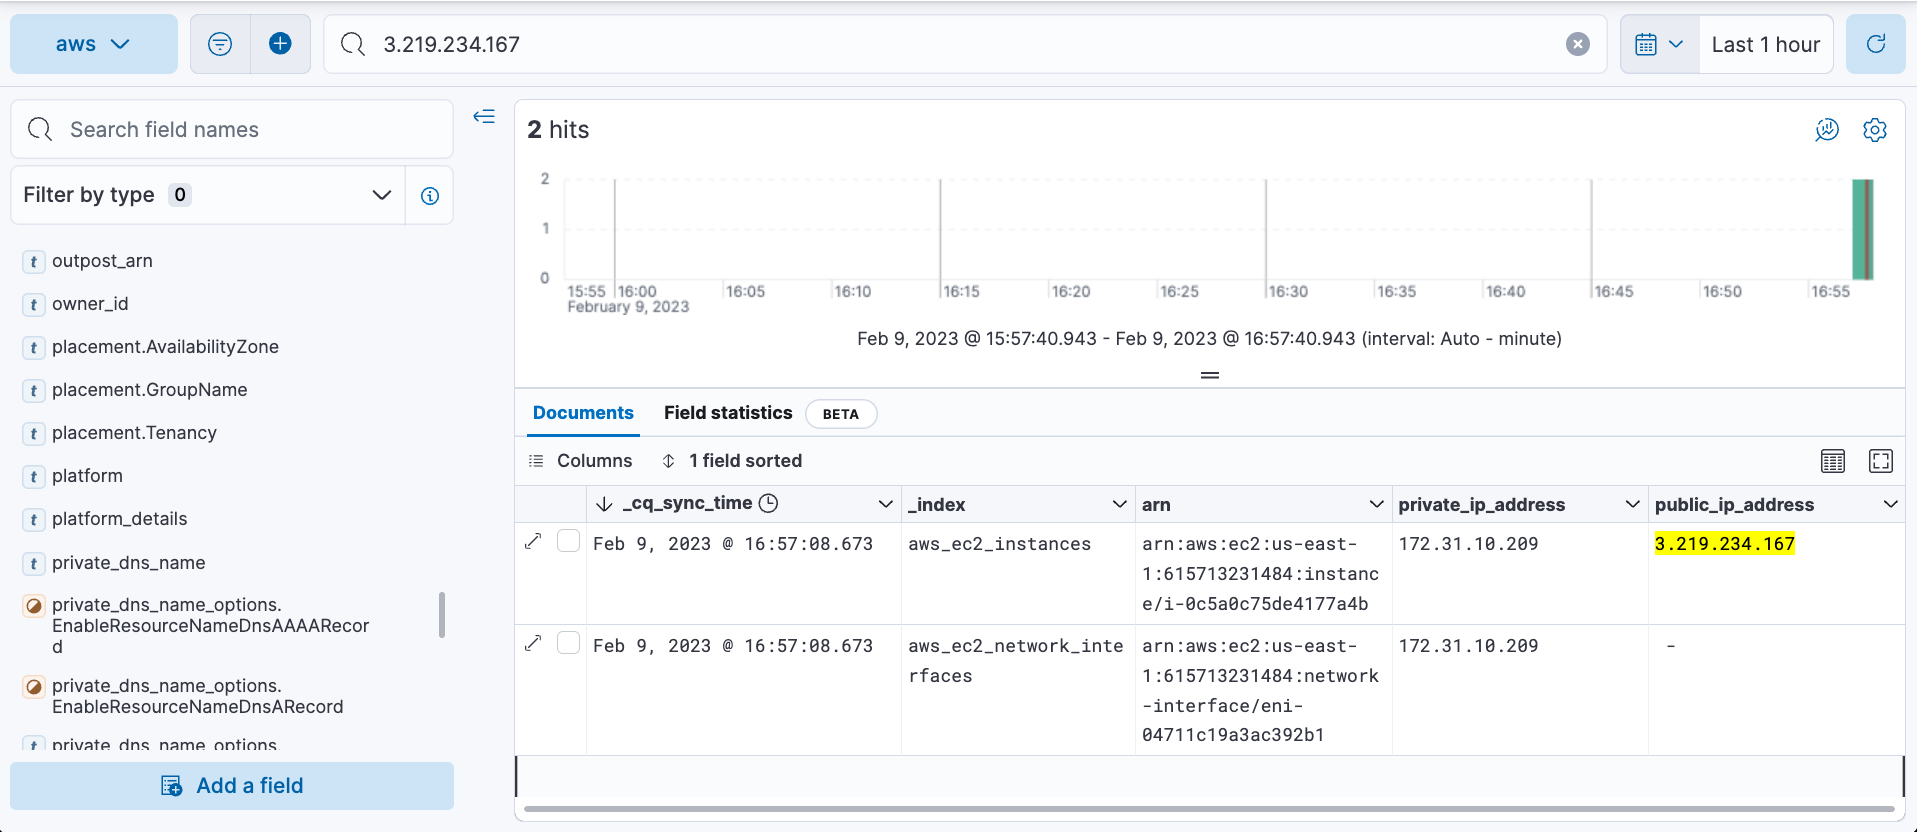Viewport: 1917px width, 832px height.
Task: Switch to the Field statistics tab
Action: 728,413
